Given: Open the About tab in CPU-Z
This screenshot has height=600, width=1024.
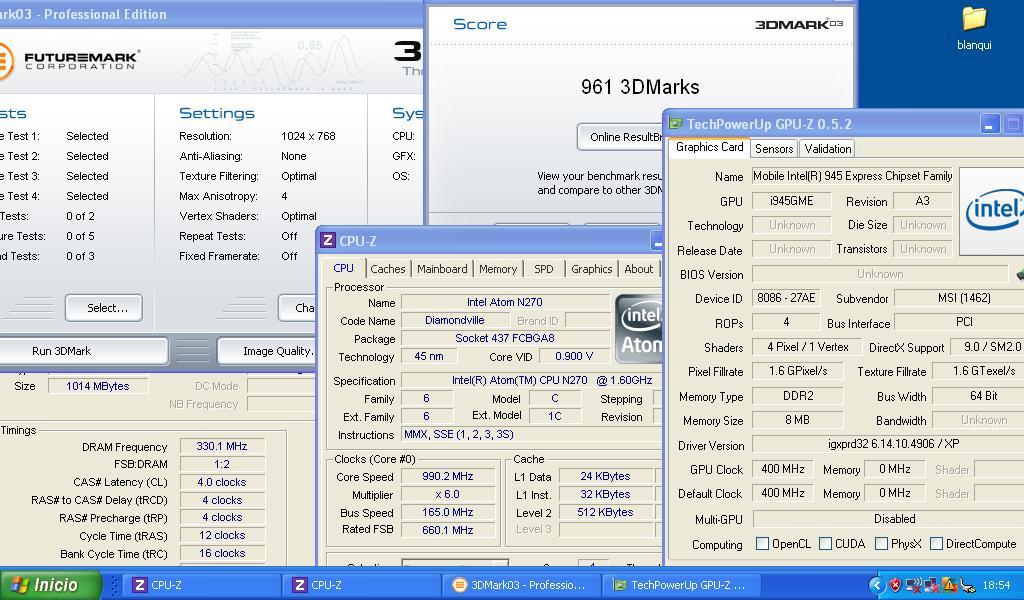Looking at the screenshot, I should [639, 269].
